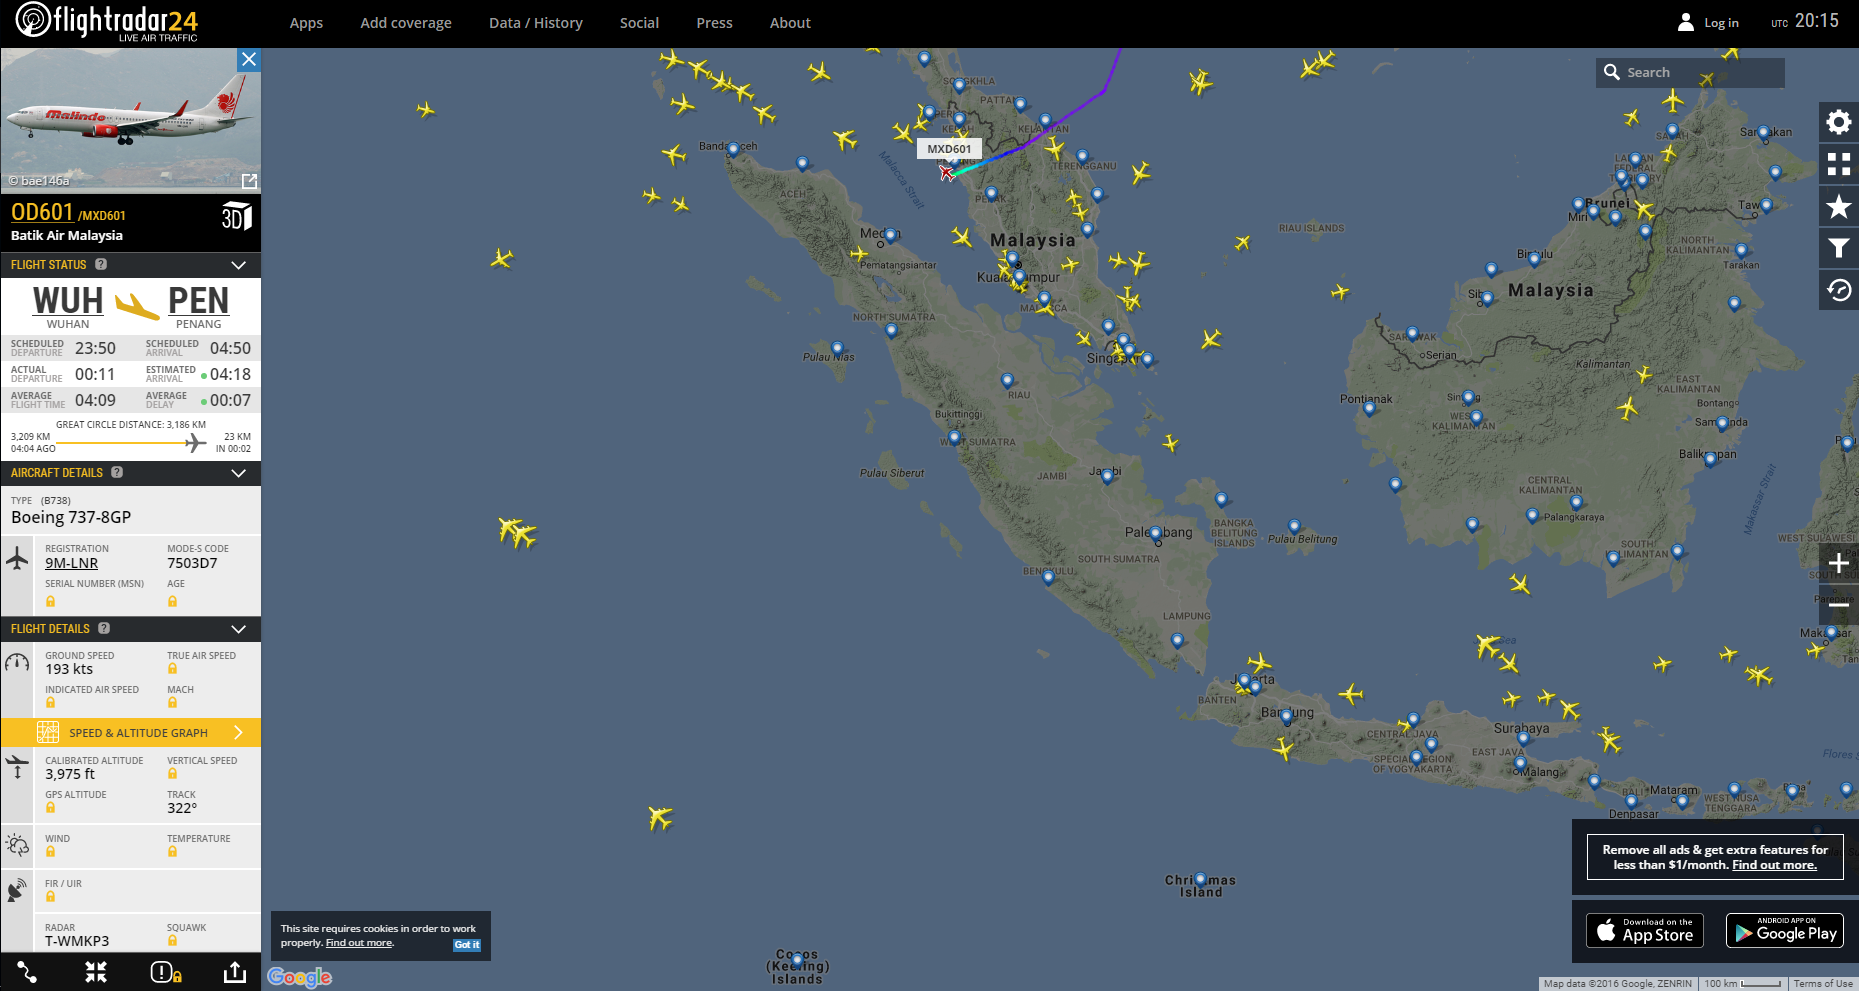Click the search magnifier icon
Image resolution: width=1859 pixels, height=991 pixels.
[1611, 72]
